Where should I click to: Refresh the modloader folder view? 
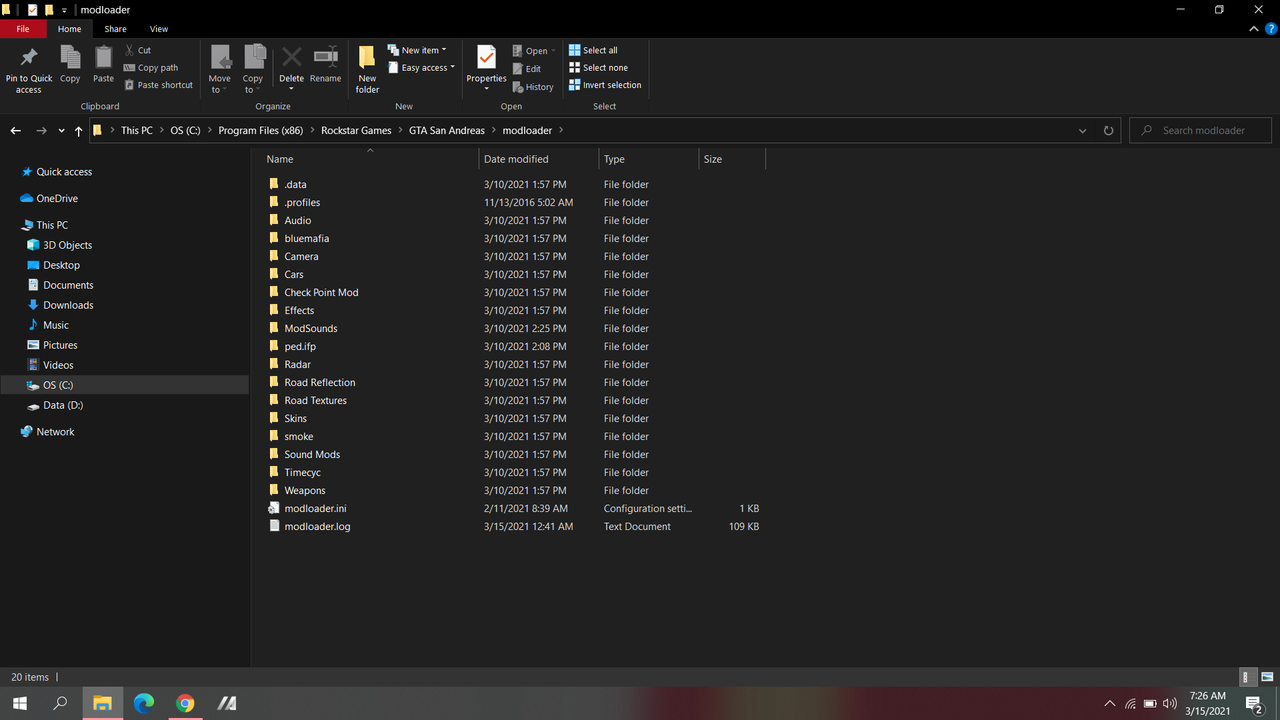(x=1108, y=131)
